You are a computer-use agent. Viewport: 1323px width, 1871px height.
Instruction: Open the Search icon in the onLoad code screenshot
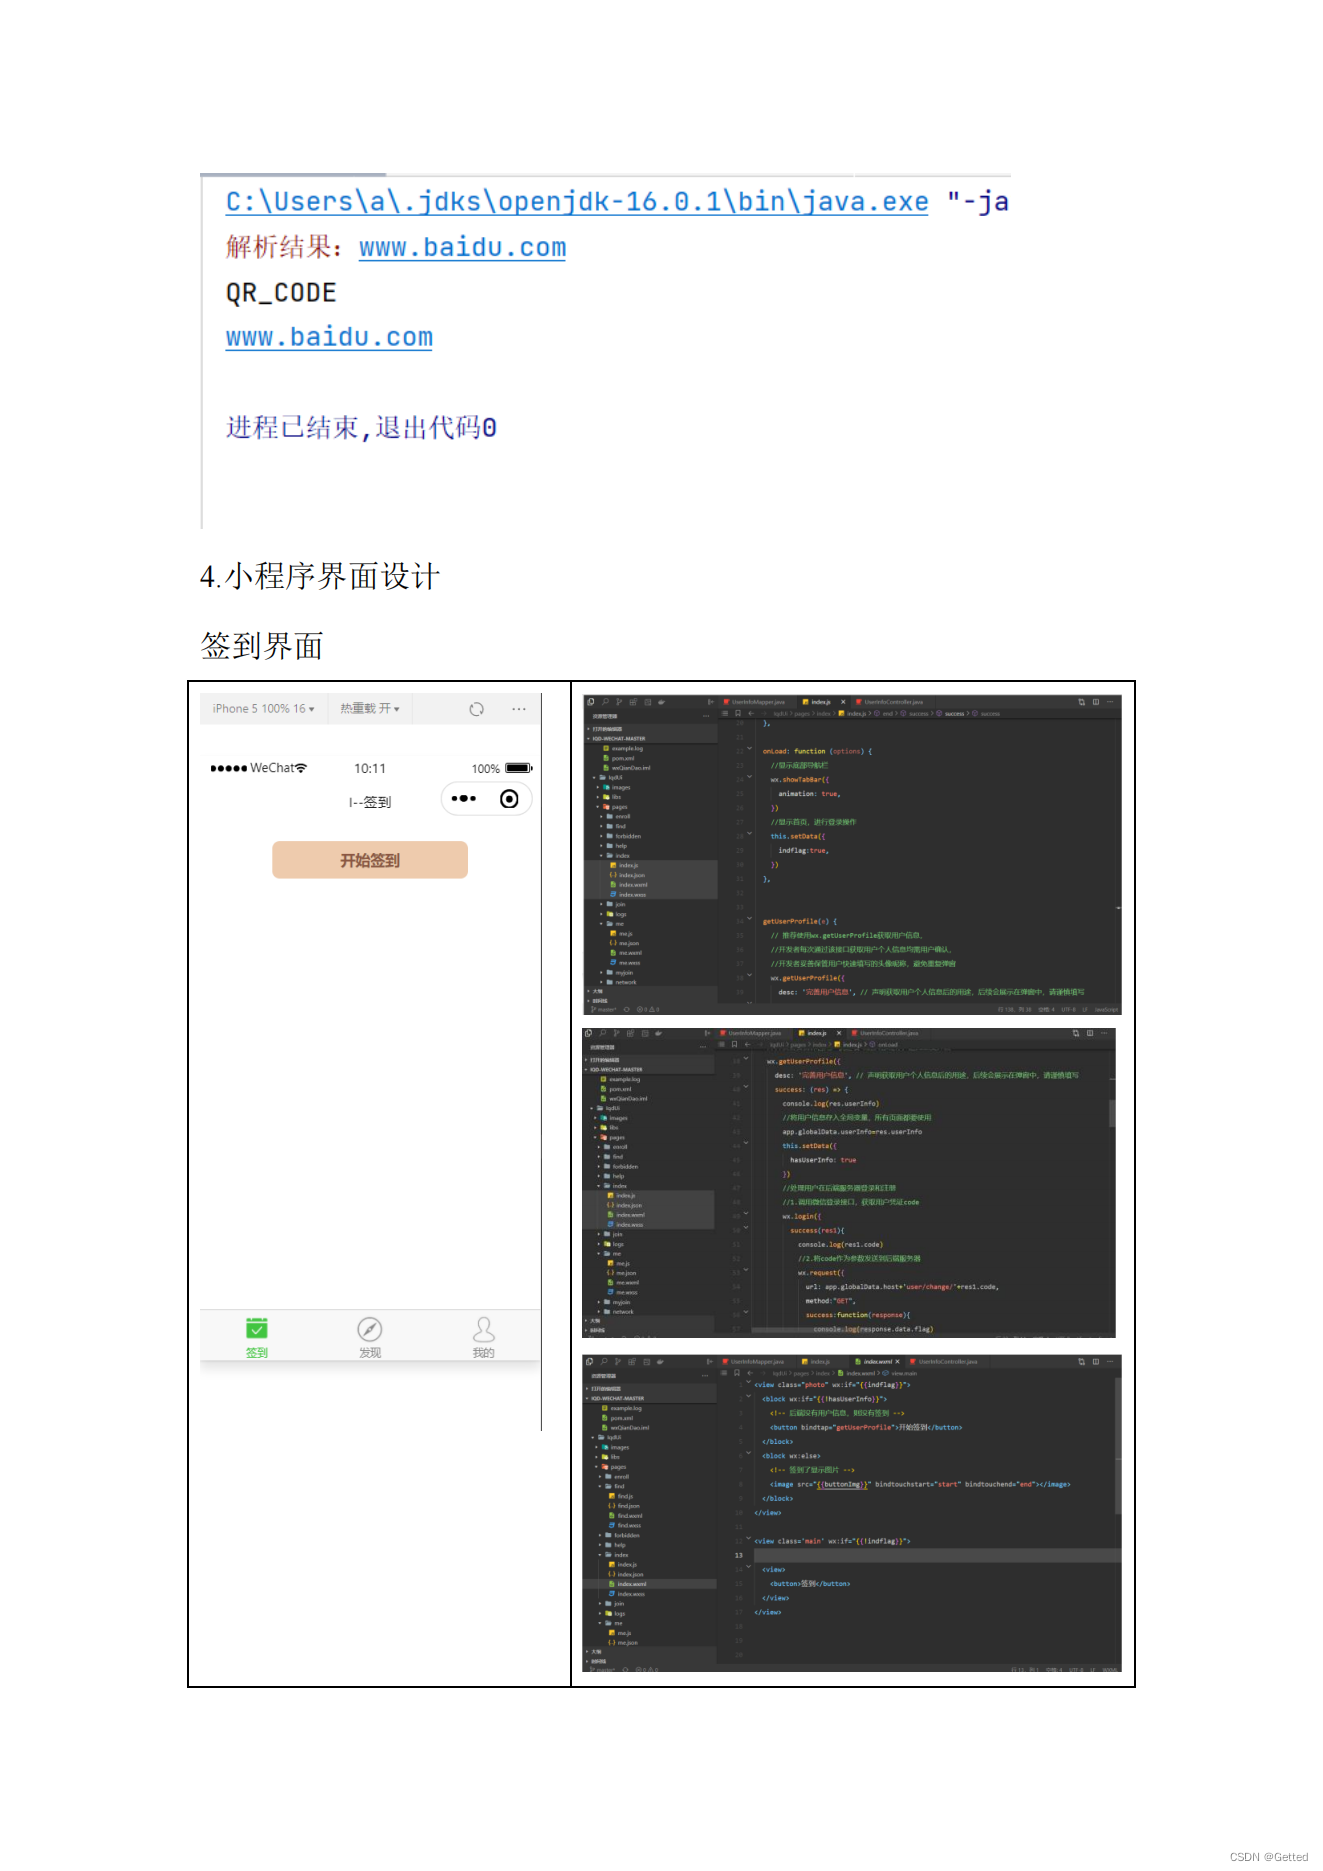605,702
